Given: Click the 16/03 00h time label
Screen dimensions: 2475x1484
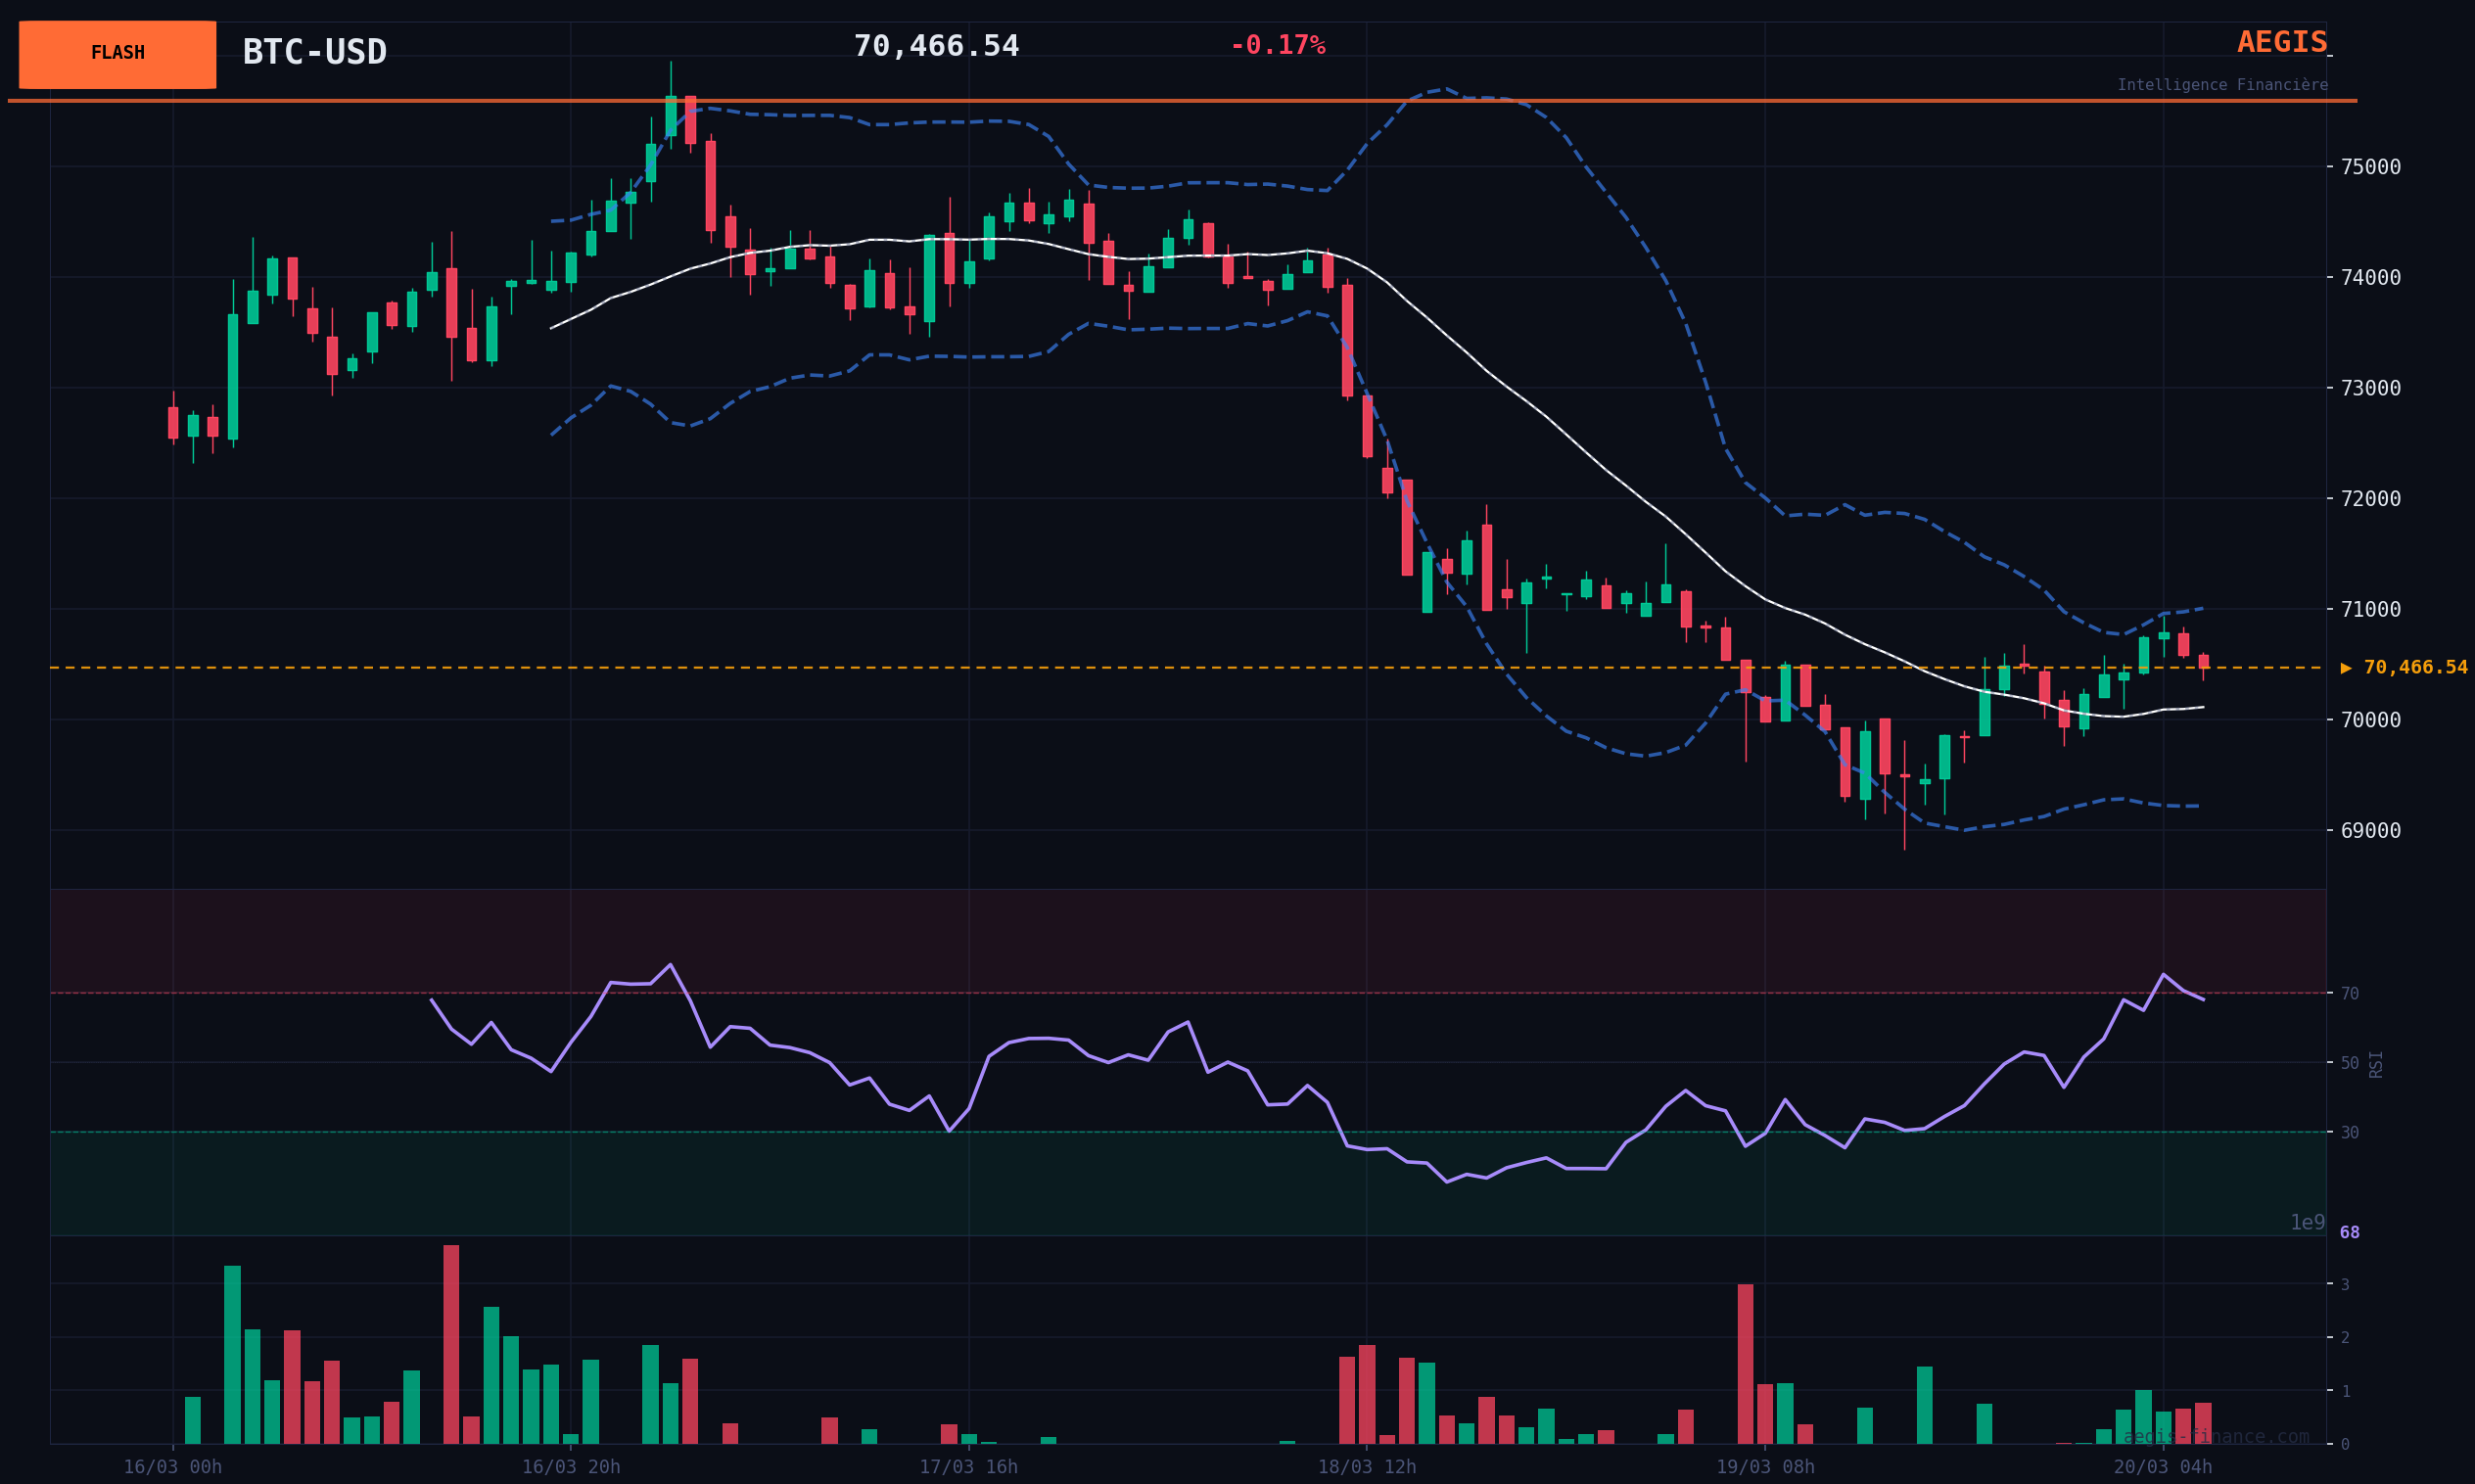Looking at the screenshot, I should tap(172, 1467).
